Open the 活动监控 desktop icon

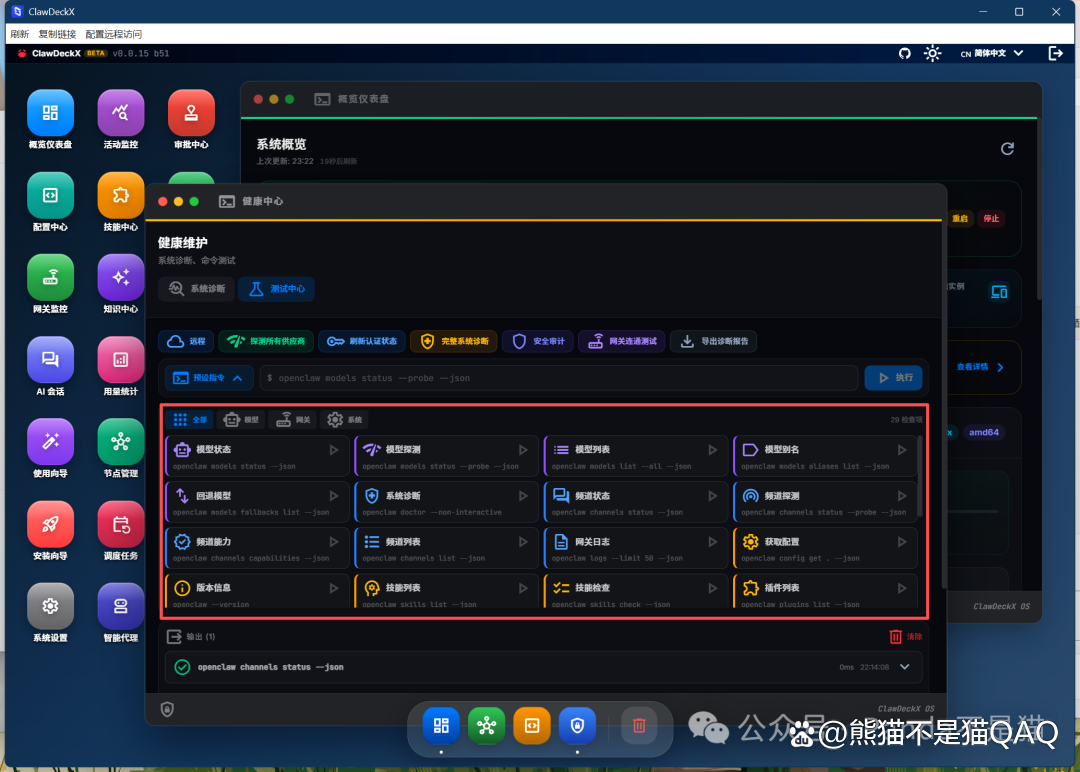tap(121, 113)
